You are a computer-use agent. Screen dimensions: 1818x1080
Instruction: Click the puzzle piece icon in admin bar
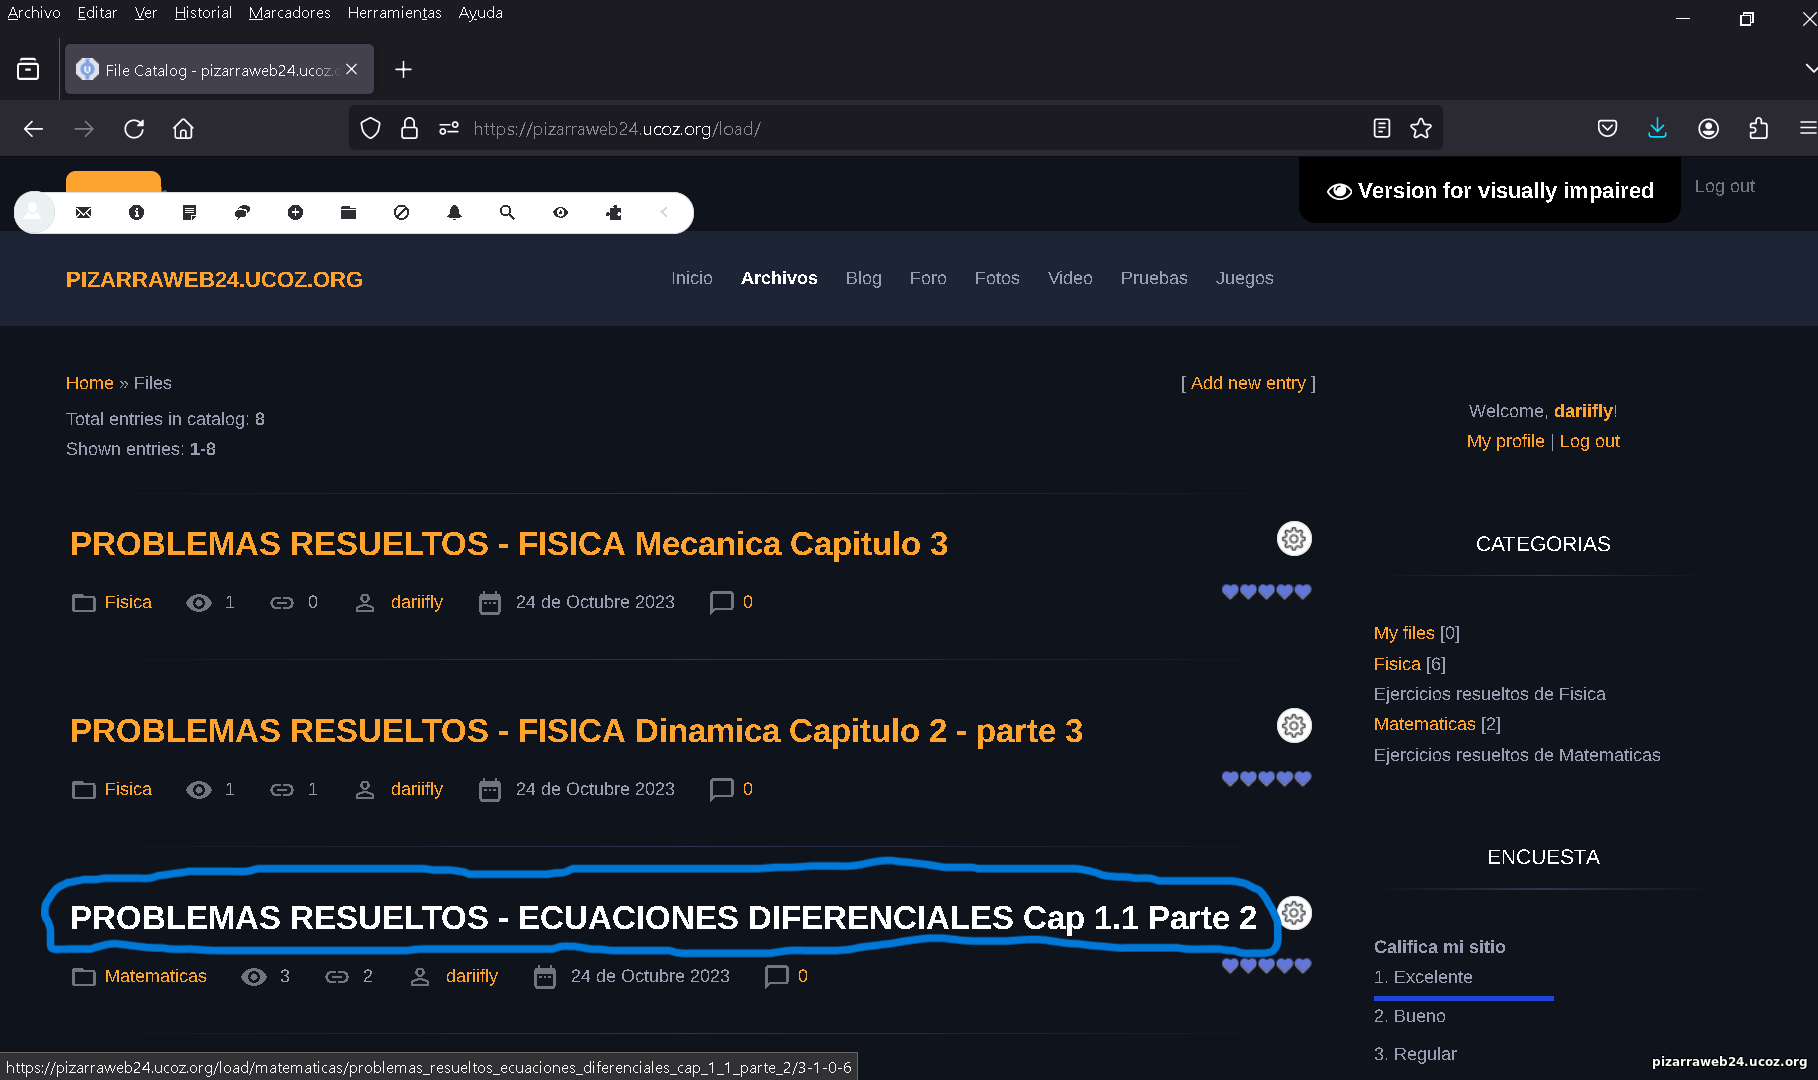click(614, 213)
